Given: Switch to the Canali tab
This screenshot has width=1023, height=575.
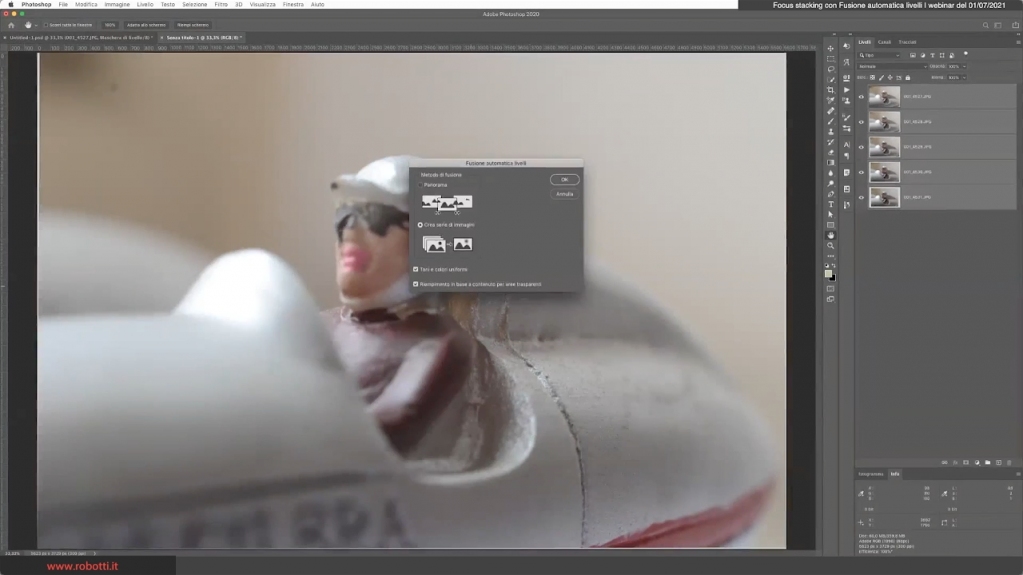Looking at the screenshot, I should point(884,42).
